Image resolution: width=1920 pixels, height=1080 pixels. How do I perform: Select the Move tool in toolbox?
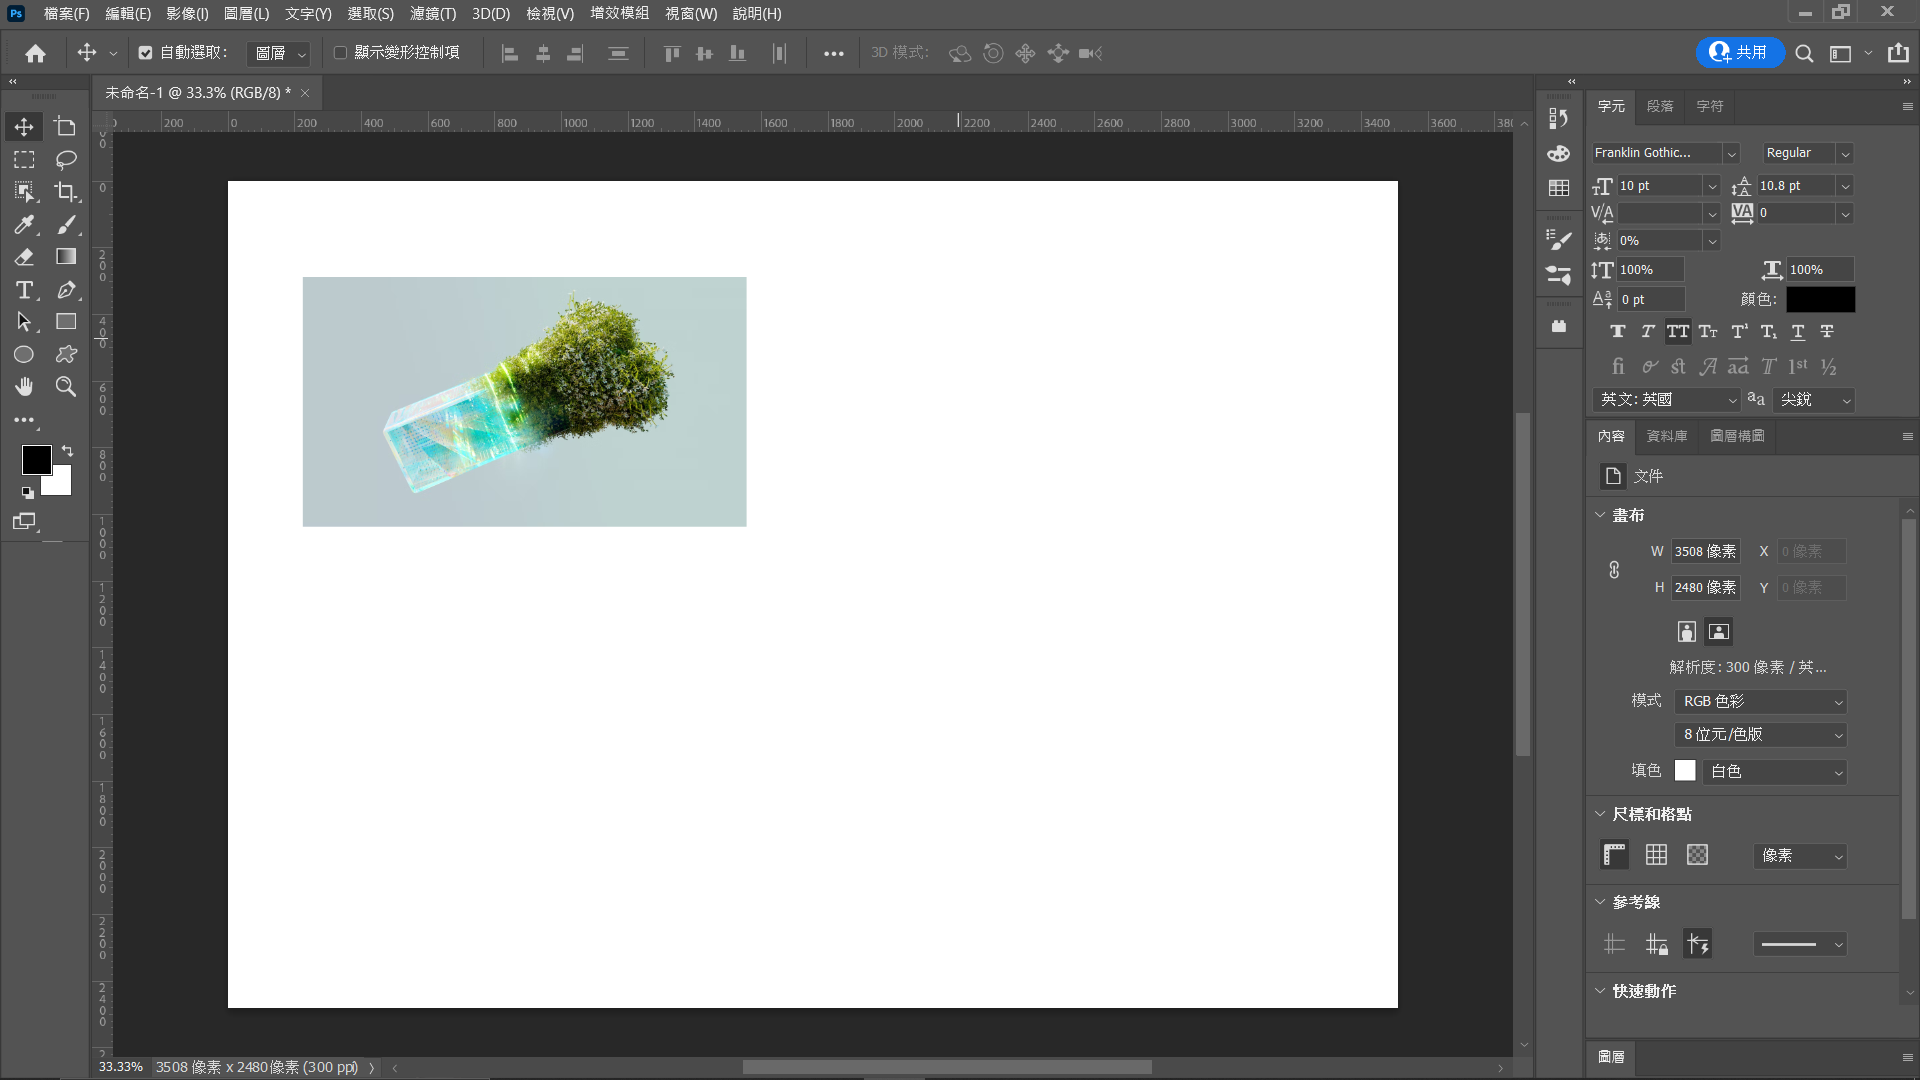tap(24, 127)
